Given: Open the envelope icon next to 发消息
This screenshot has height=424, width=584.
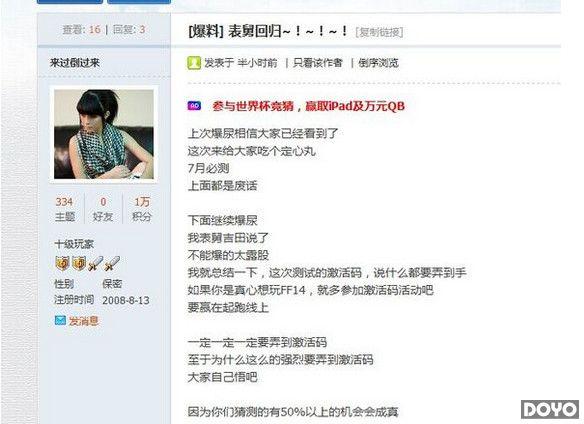Looking at the screenshot, I should point(60,320).
